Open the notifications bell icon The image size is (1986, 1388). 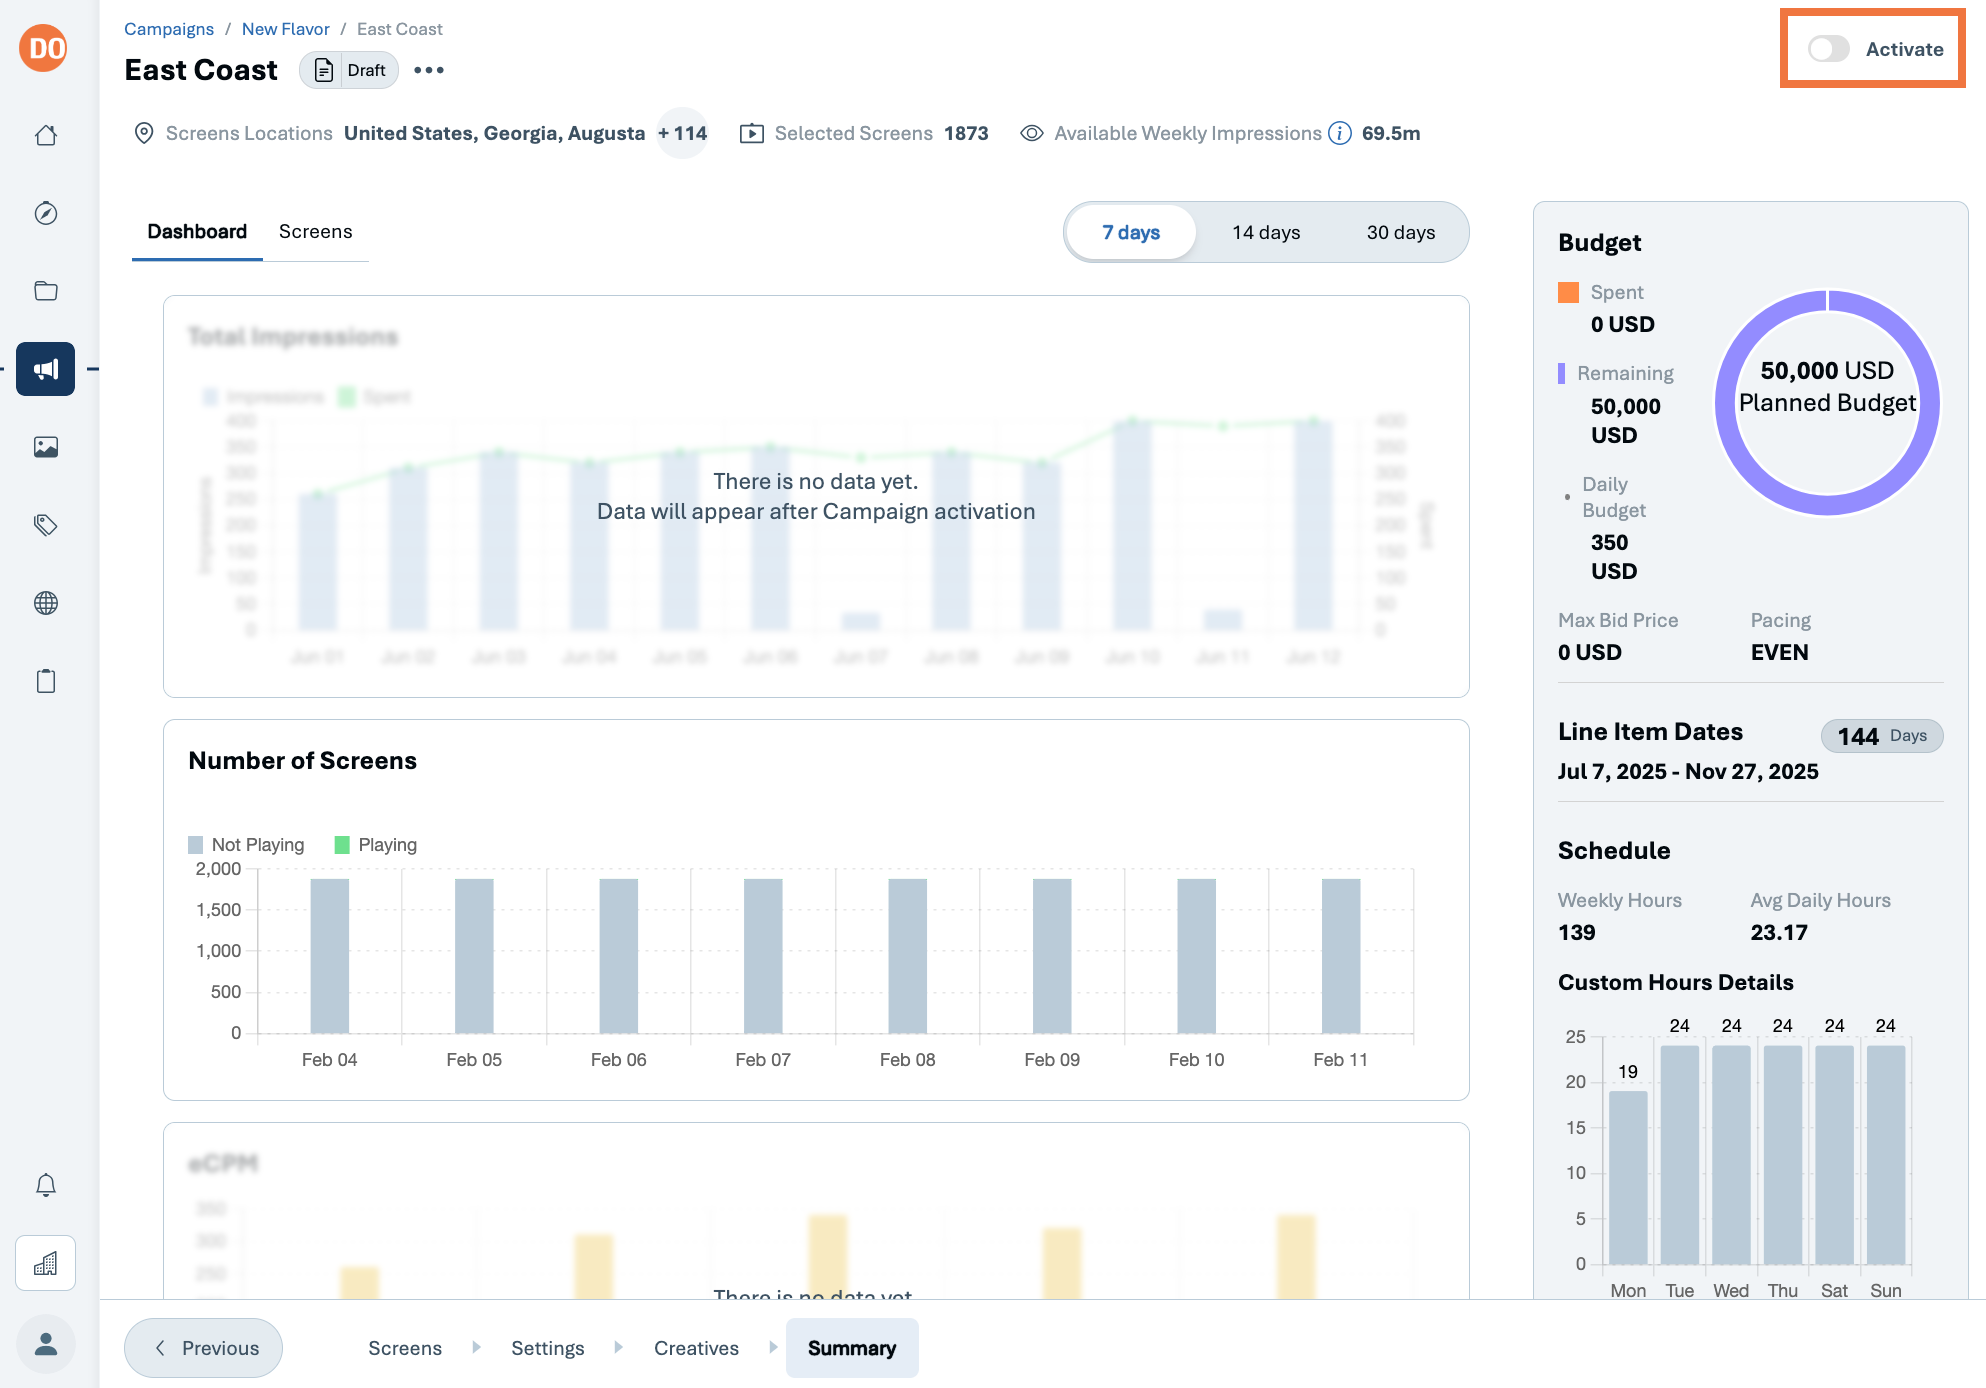point(46,1185)
